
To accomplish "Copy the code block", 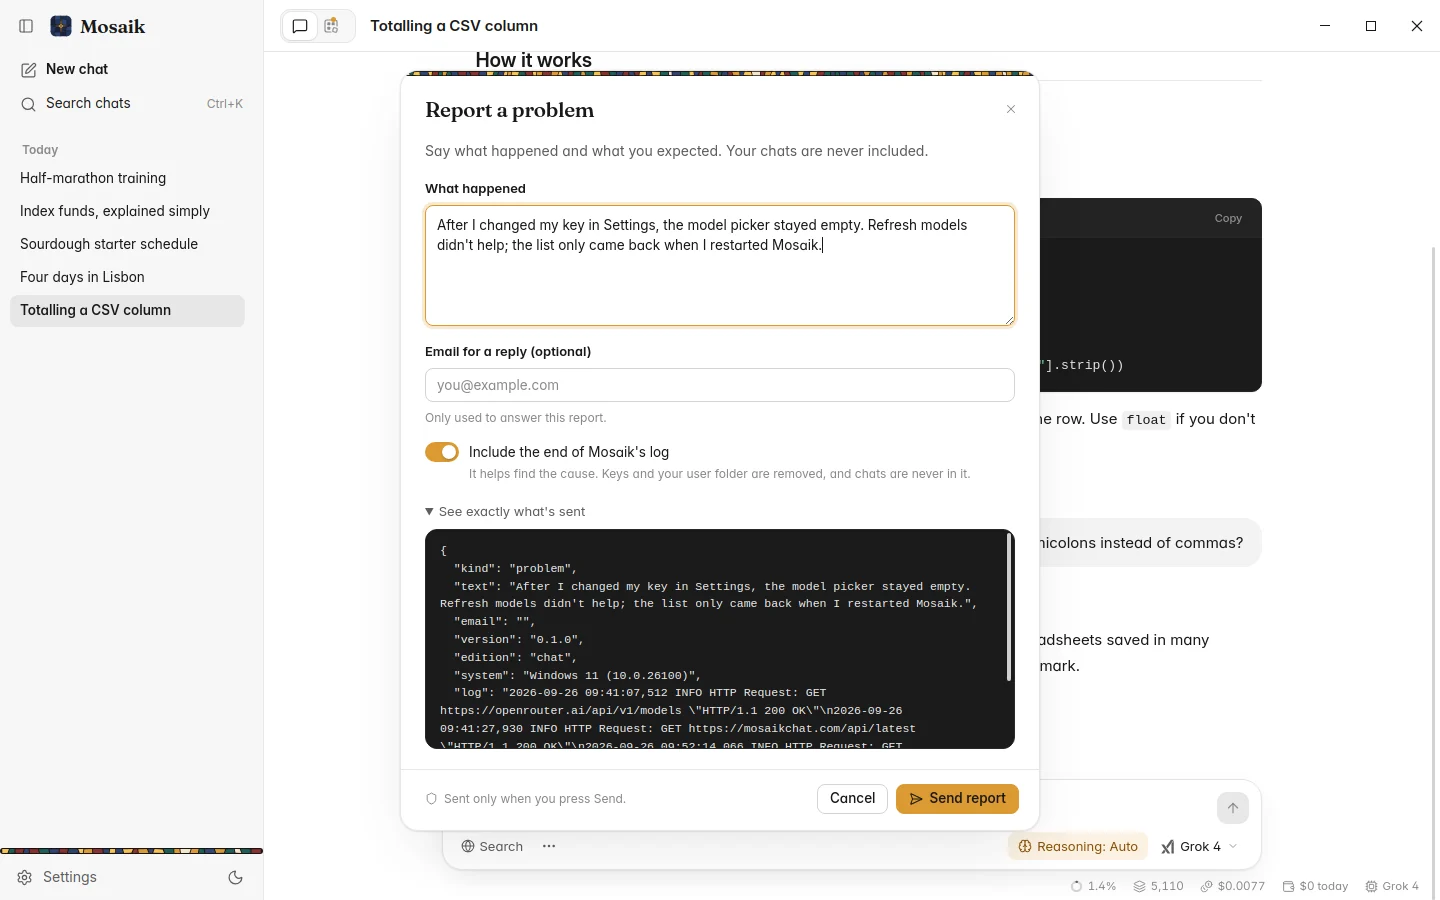I will tap(1228, 218).
